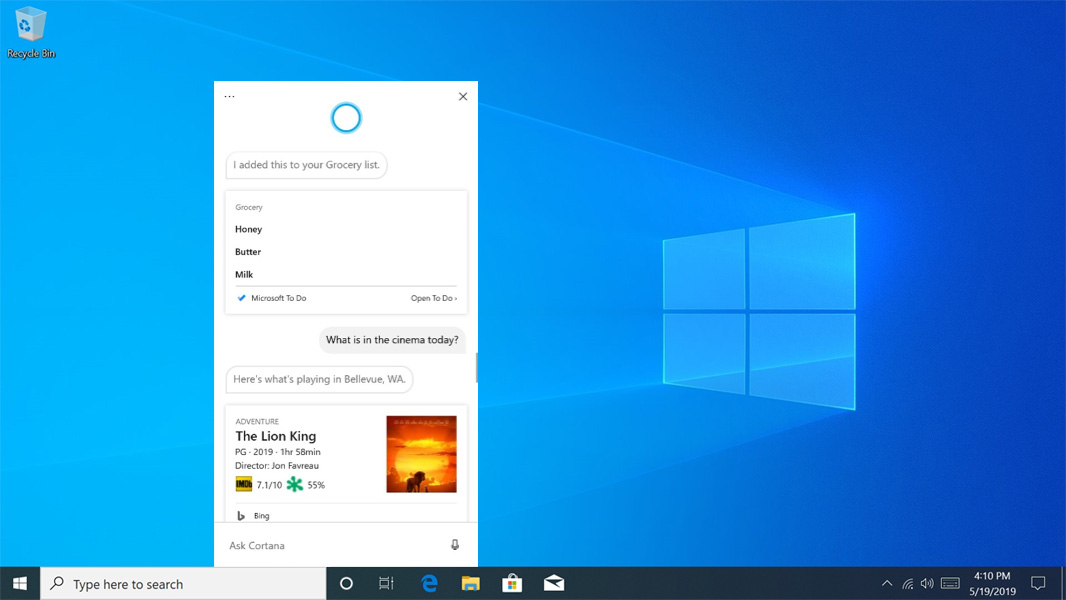Click the Director: Jon Favreau text
Image resolution: width=1066 pixels, height=600 pixels.
277,465
